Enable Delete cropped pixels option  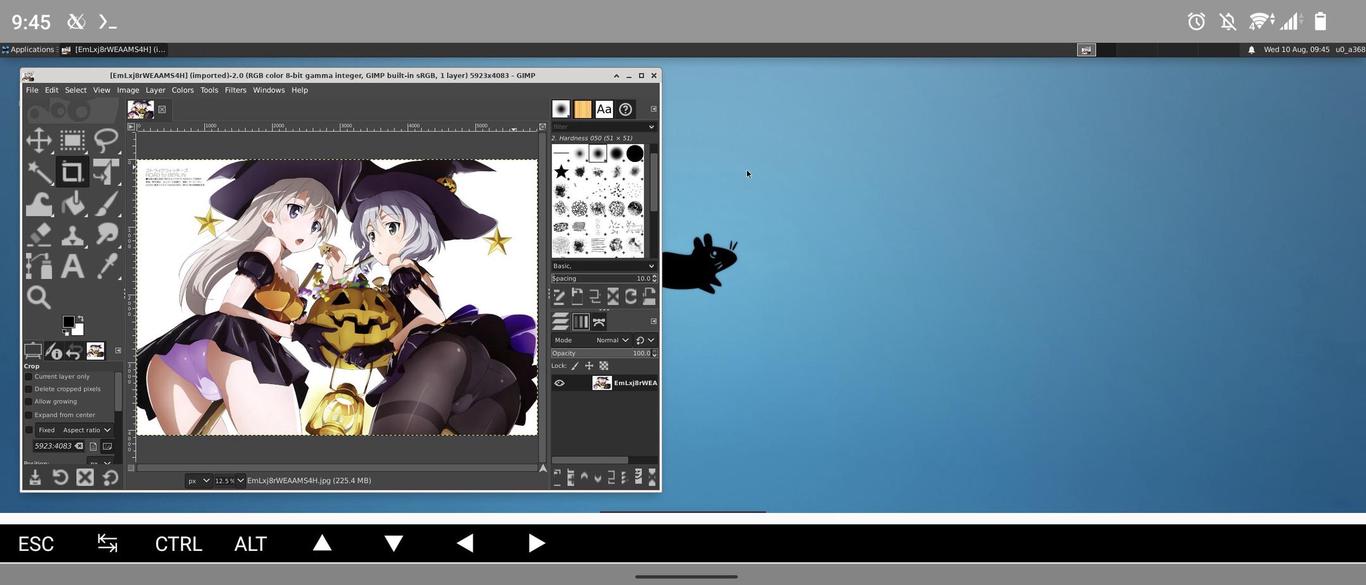point(29,388)
